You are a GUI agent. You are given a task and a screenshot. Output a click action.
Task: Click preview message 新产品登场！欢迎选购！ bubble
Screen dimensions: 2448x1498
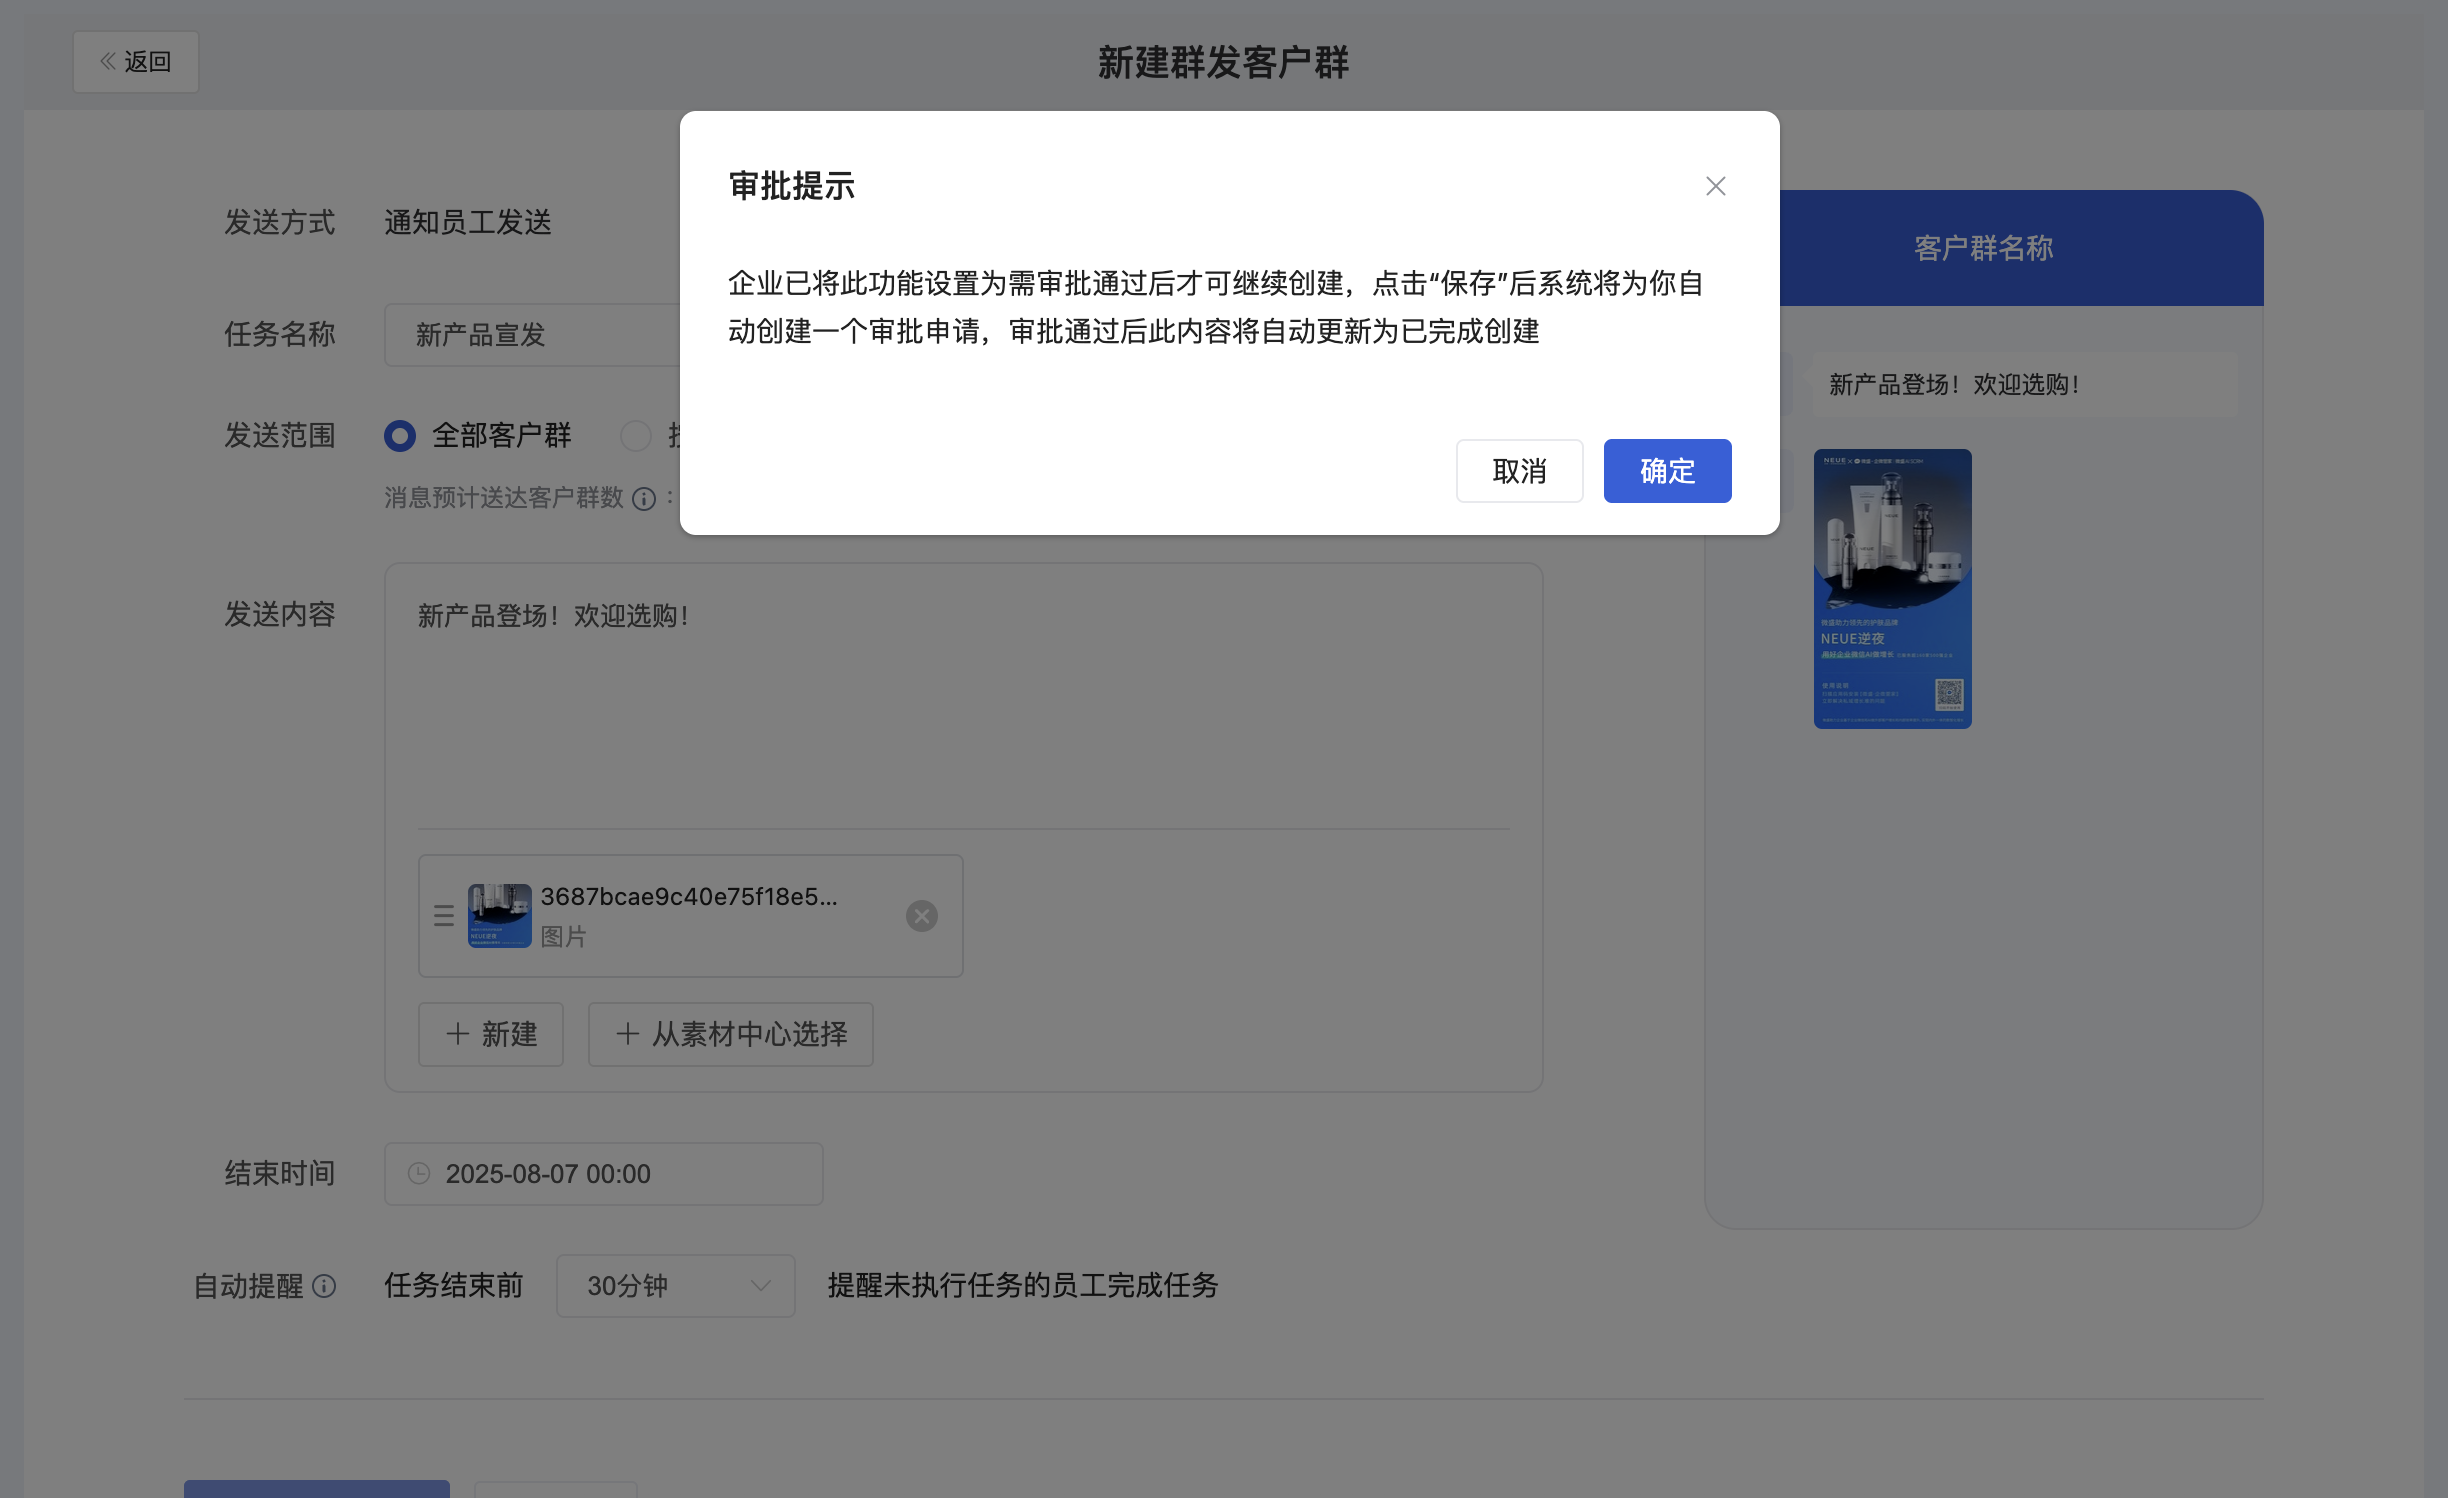2024,385
